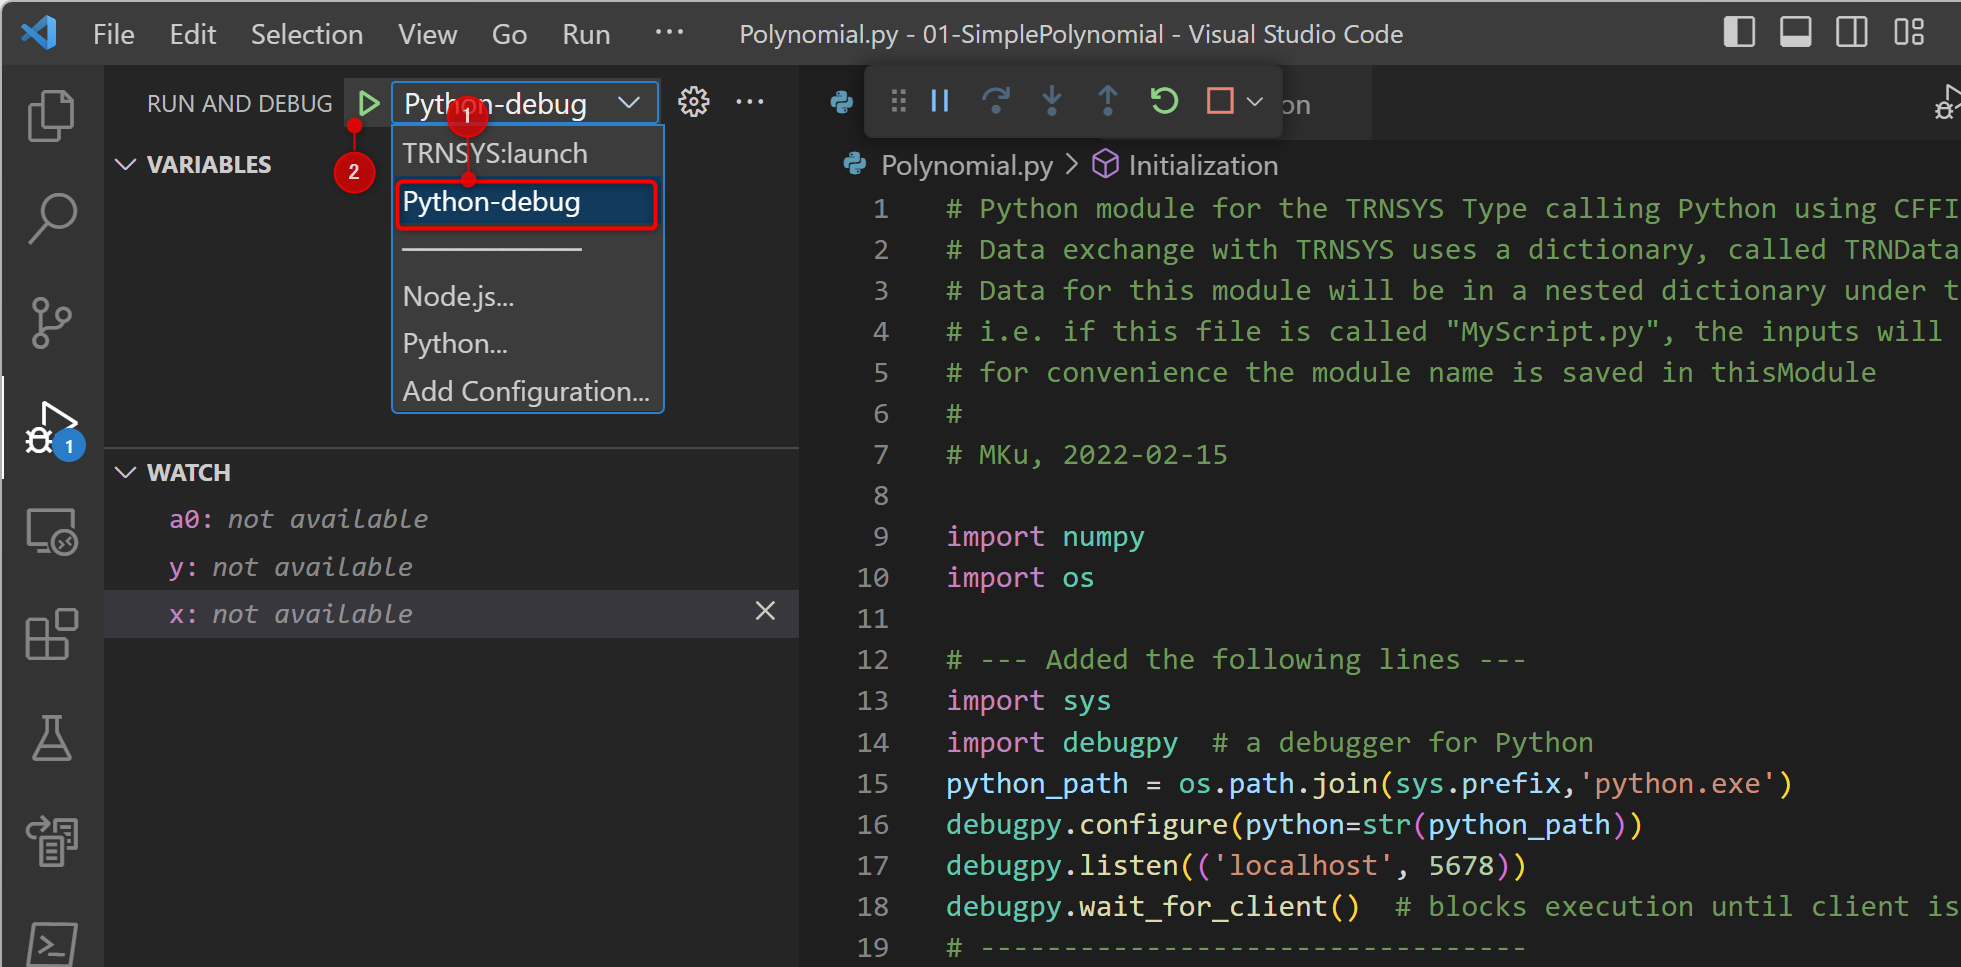Click the '# MKu, 2022-02-15' comment
This screenshot has height=967, width=1961.
coord(1087,455)
